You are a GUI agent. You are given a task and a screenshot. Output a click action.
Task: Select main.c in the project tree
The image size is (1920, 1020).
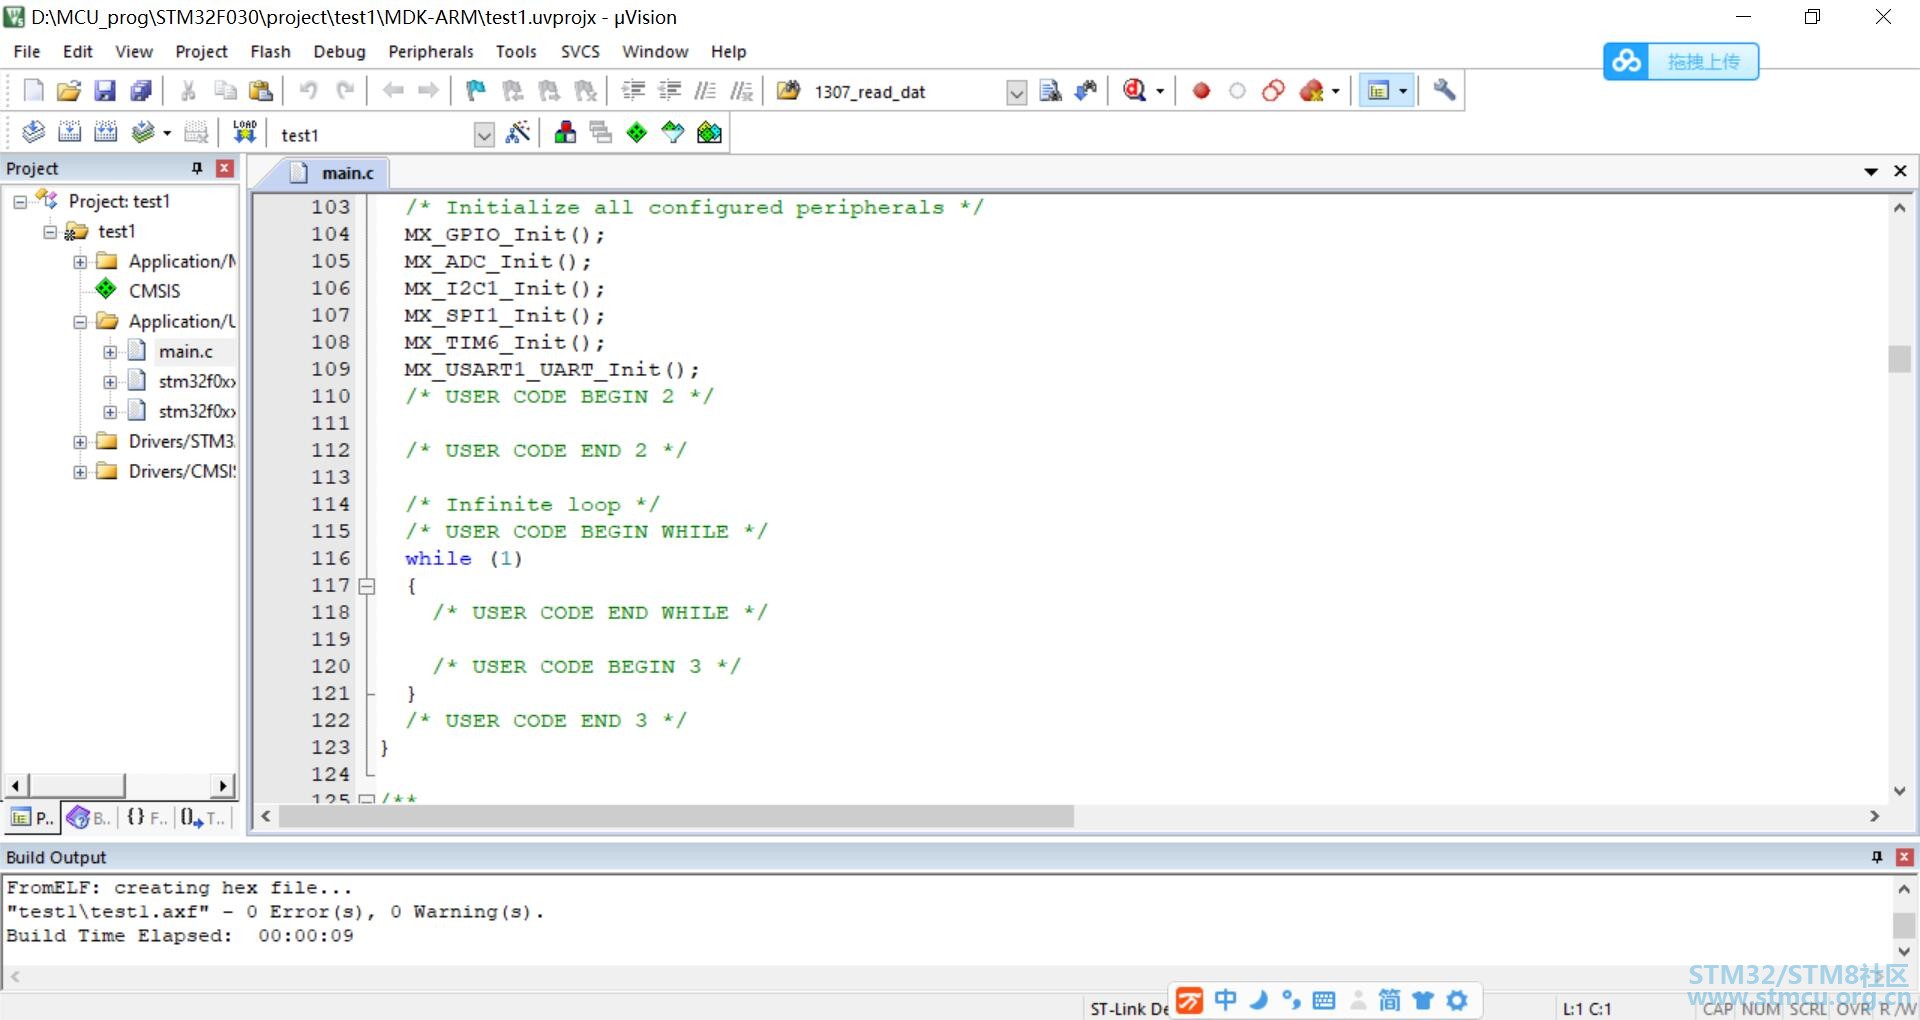click(x=186, y=352)
